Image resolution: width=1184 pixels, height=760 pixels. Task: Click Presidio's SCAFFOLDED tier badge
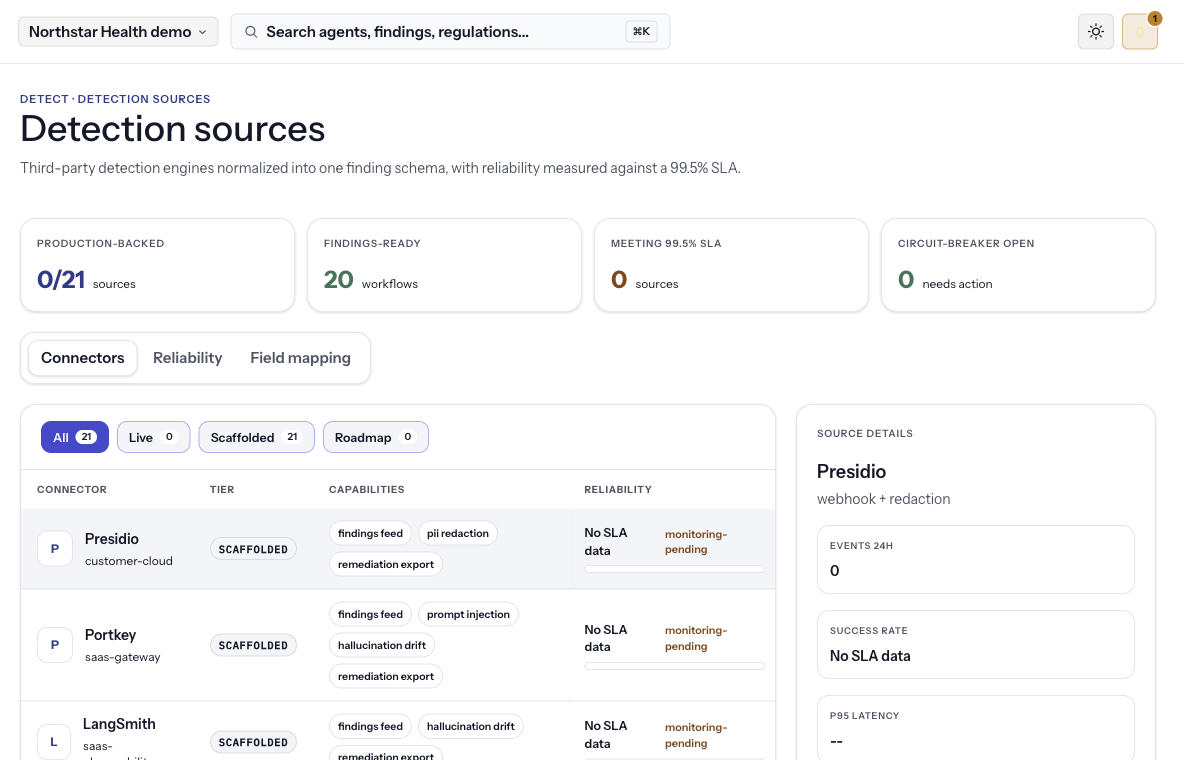click(253, 549)
